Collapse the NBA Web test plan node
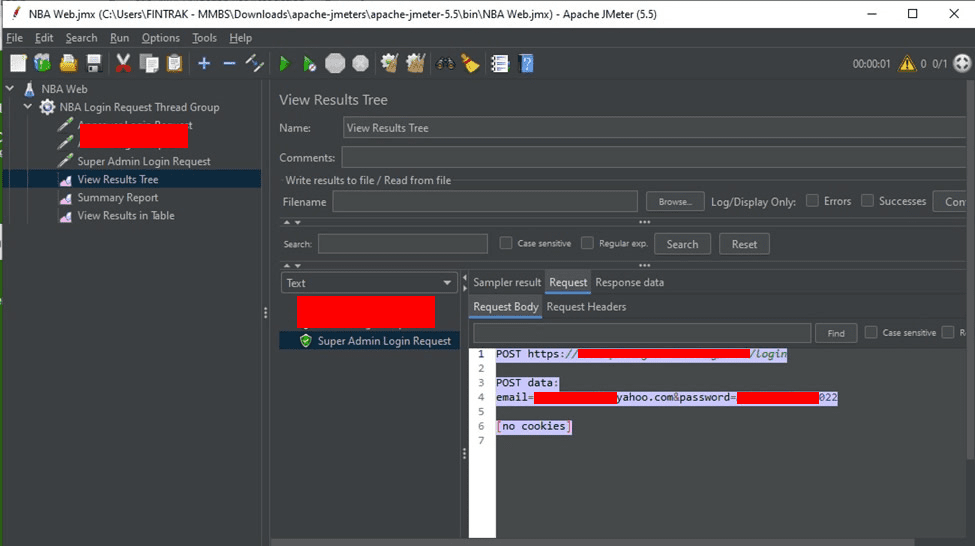975x546 pixels. click(10, 89)
